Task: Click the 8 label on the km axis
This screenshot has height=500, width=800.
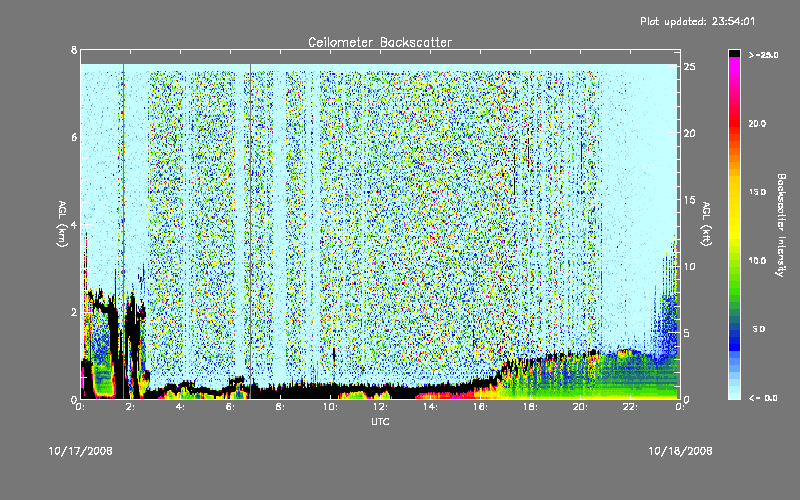Action: click(74, 50)
